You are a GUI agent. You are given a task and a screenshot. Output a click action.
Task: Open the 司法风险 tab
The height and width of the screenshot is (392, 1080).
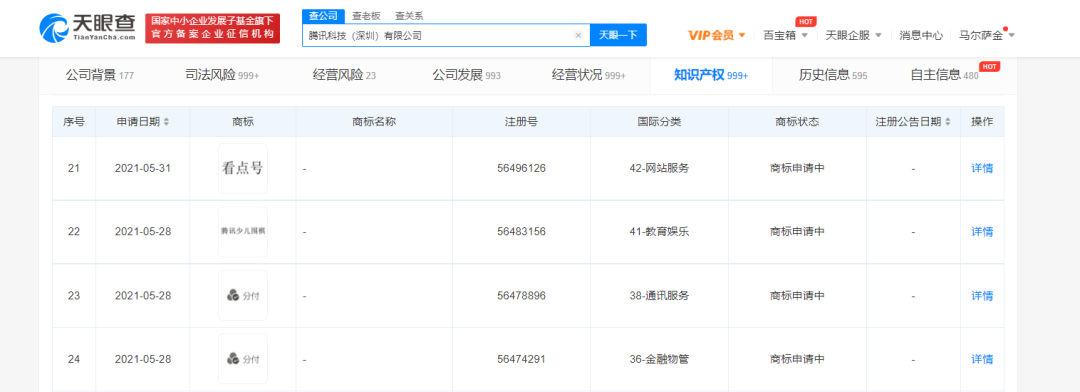pyautogui.click(x=222, y=75)
